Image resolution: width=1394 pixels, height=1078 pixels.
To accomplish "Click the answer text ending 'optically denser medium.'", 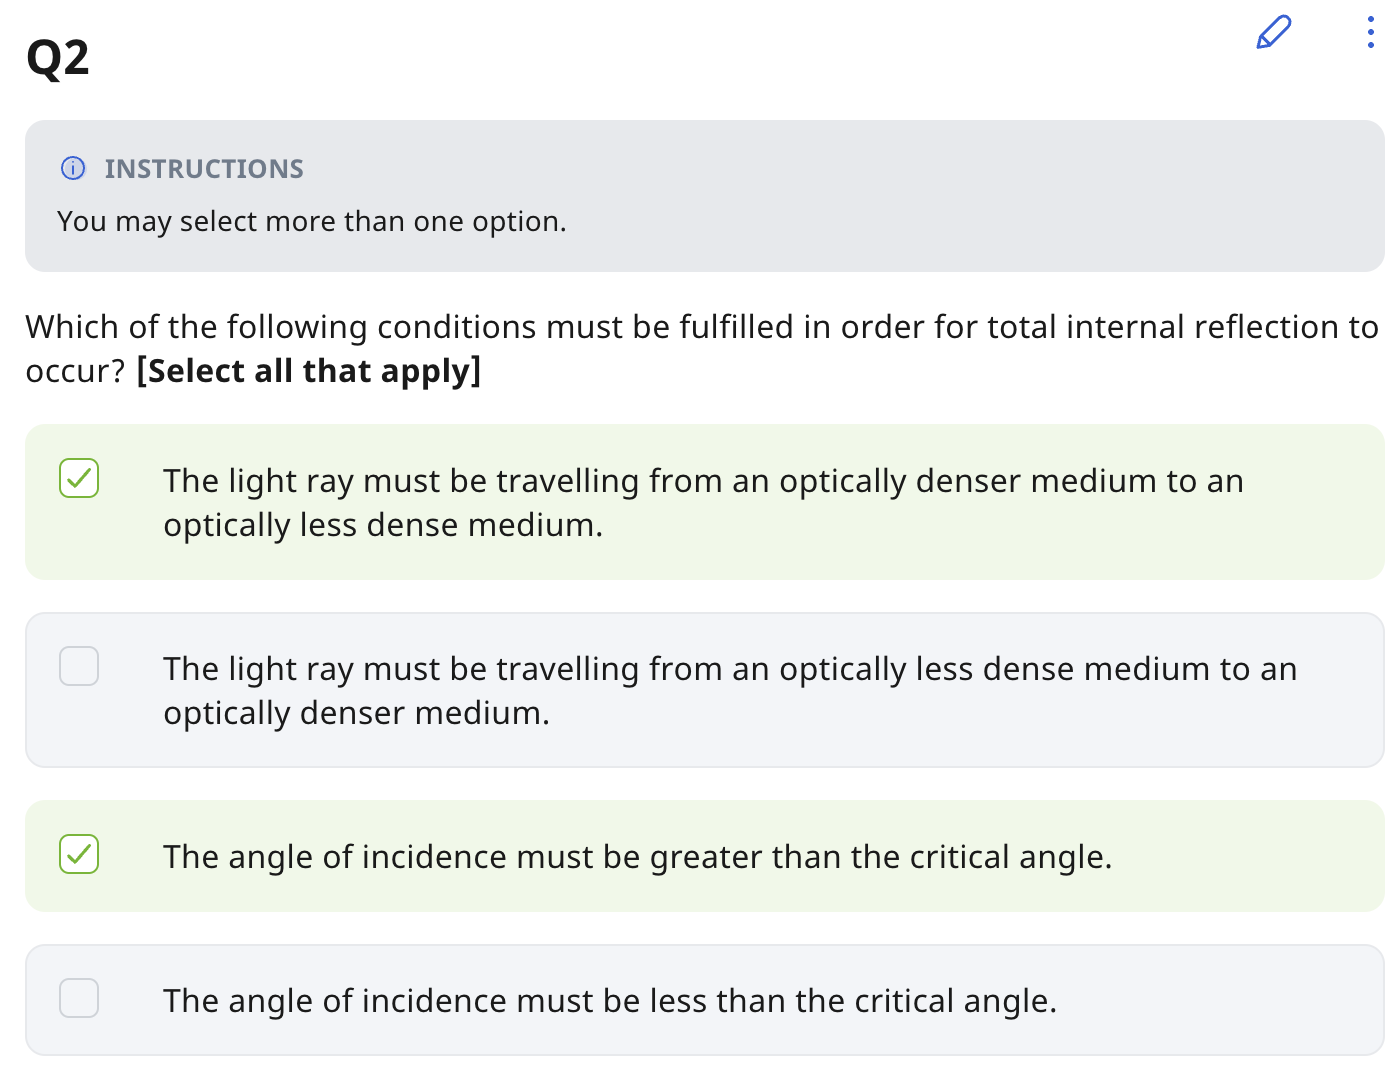I will click(729, 690).
